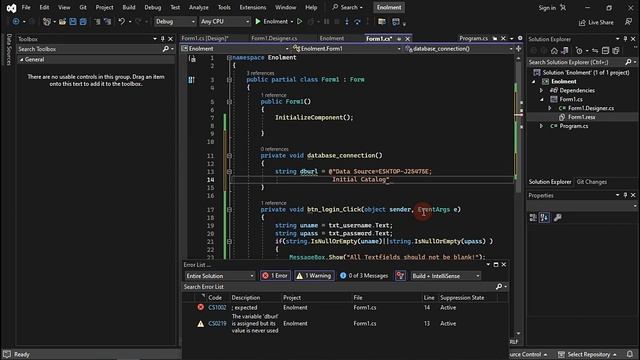
Task: Switch to Form1.Designer.cs tab
Action: click(274, 38)
